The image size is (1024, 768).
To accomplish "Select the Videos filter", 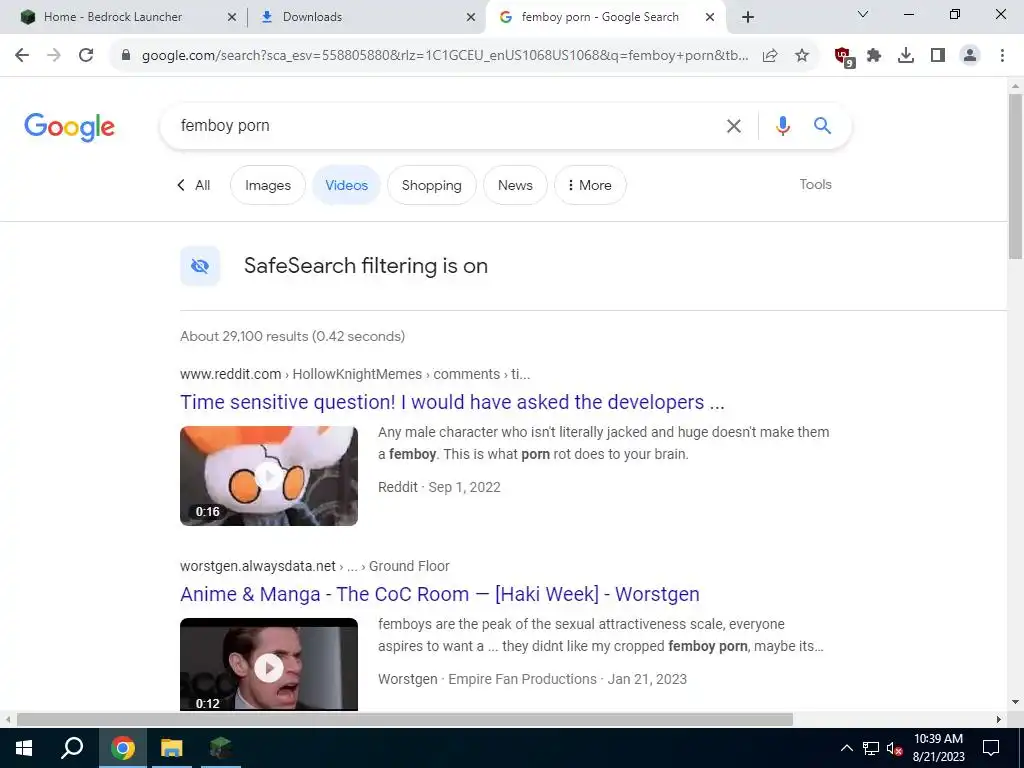I will point(347,185).
